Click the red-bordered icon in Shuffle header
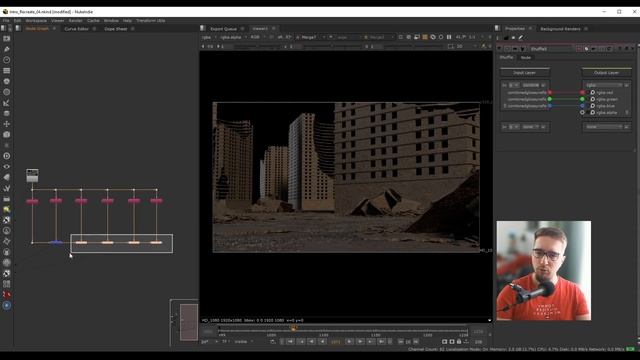This screenshot has width=640, height=360. click(579, 49)
